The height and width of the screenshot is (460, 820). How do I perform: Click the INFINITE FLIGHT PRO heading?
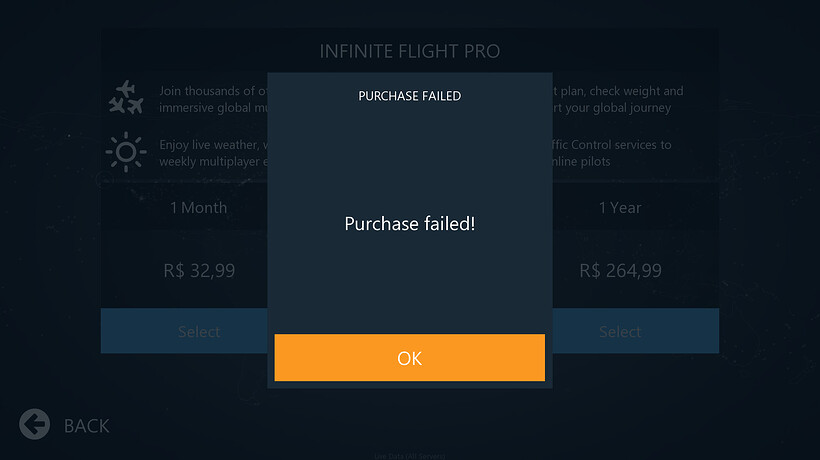410,51
